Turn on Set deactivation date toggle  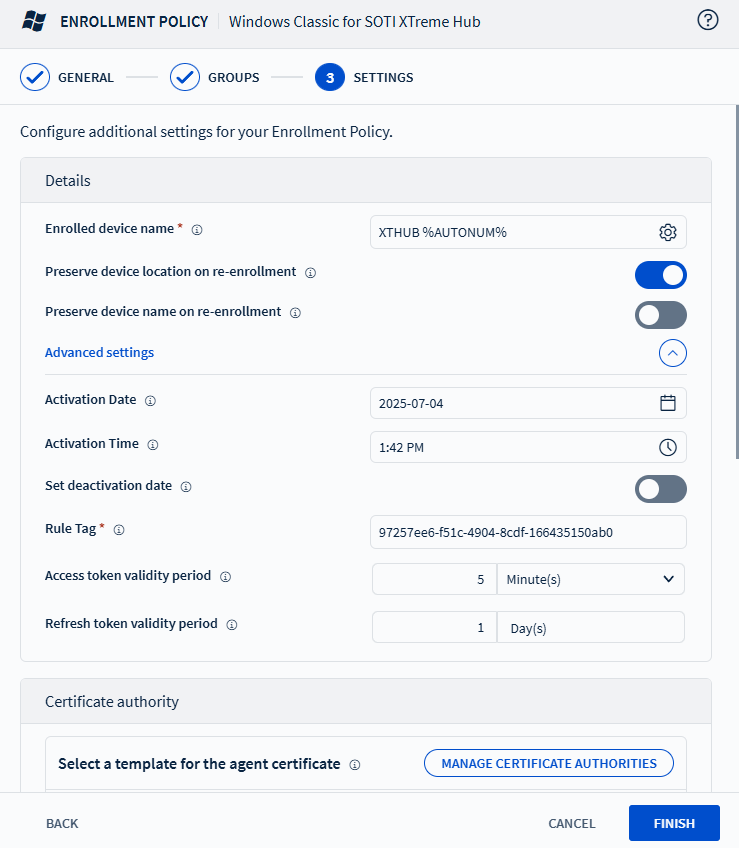pyautogui.click(x=660, y=489)
